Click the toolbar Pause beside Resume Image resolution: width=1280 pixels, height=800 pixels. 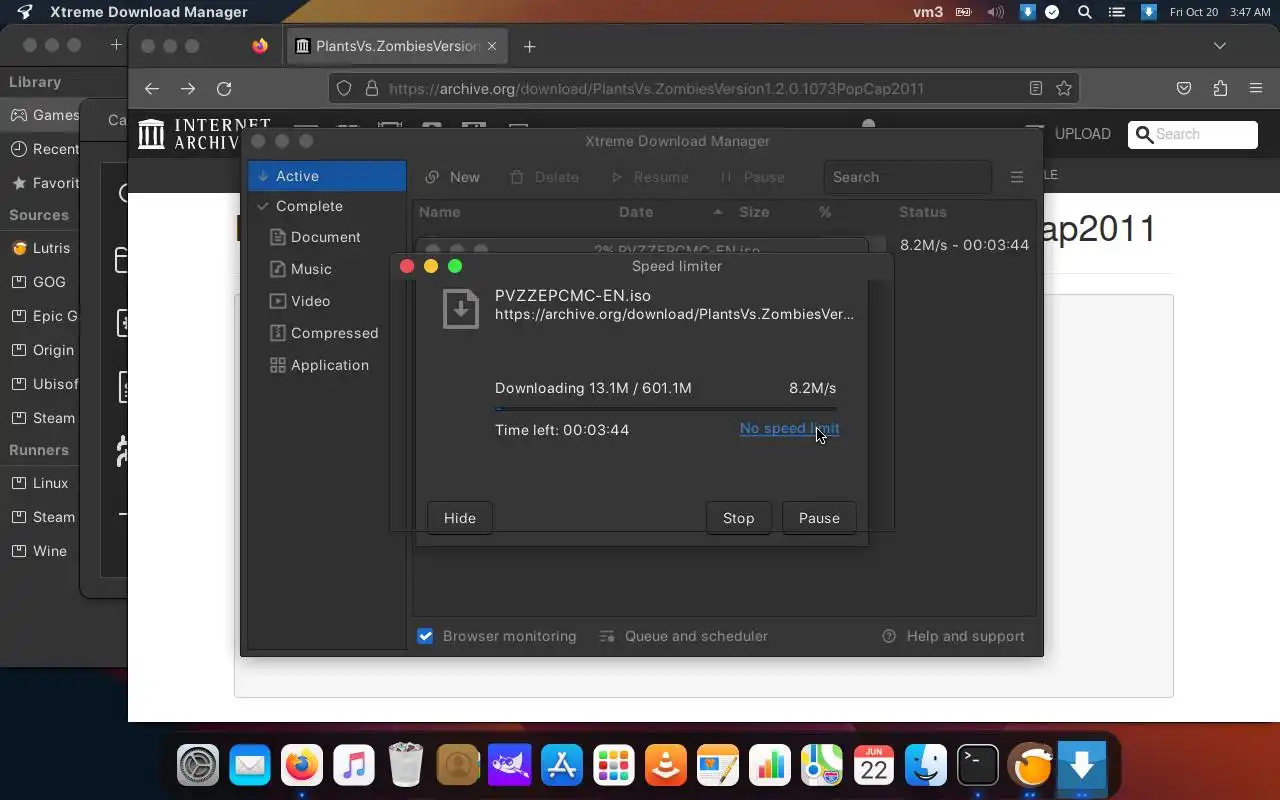pos(752,177)
